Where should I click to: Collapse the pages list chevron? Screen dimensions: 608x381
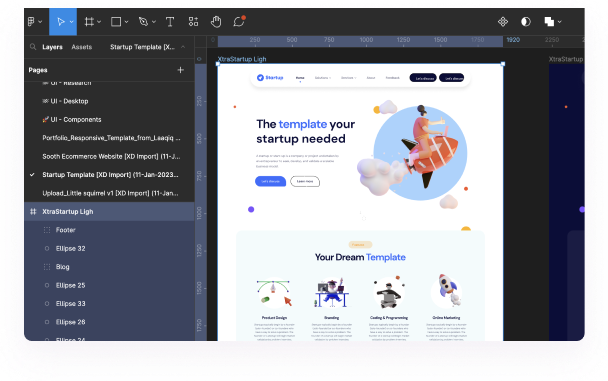pyautogui.click(x=183, y=47)
